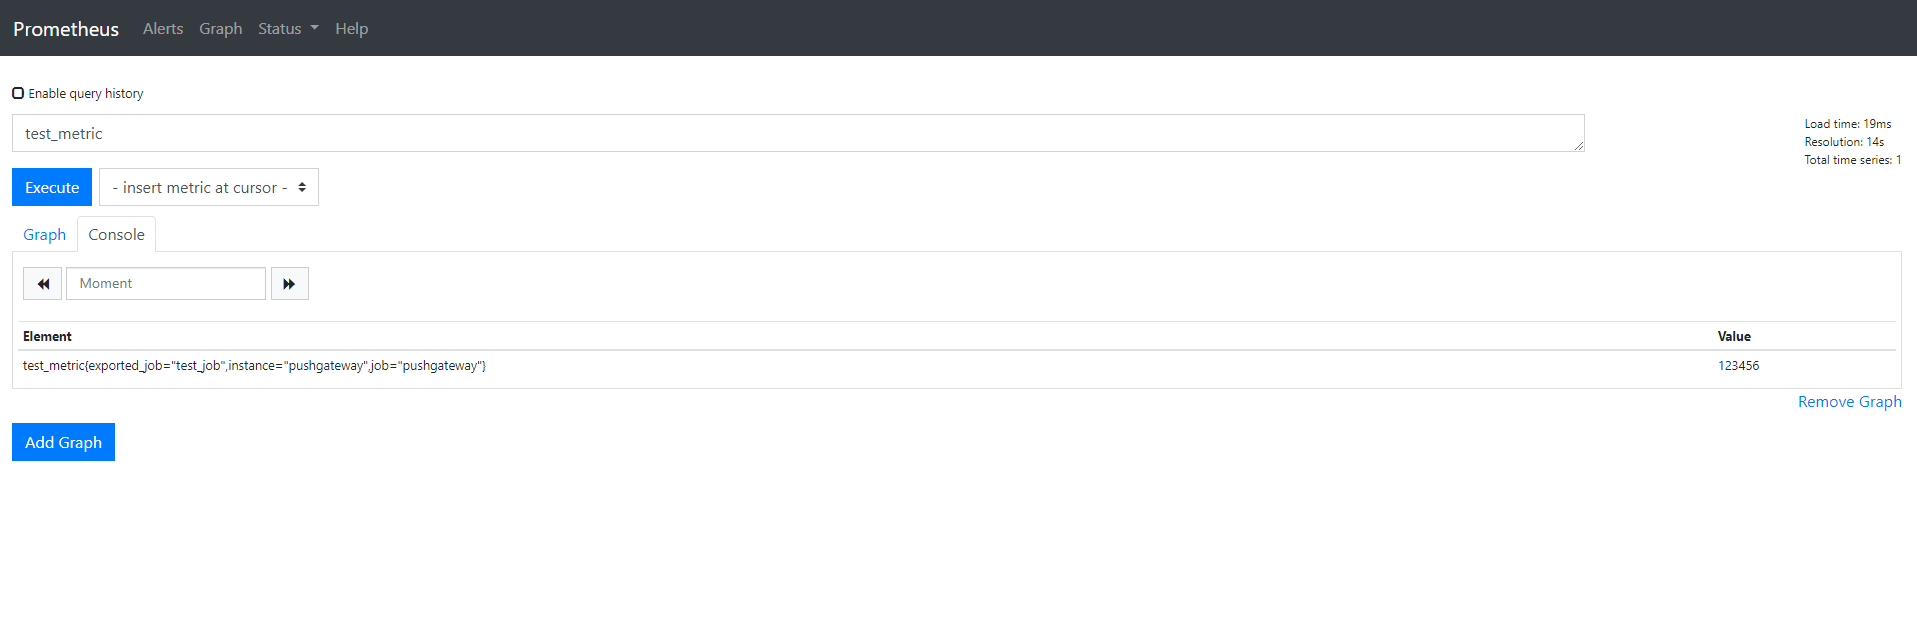Switch to the Graph tab
Viewport: 1917px width, 624px height.
tap(44, 234)
